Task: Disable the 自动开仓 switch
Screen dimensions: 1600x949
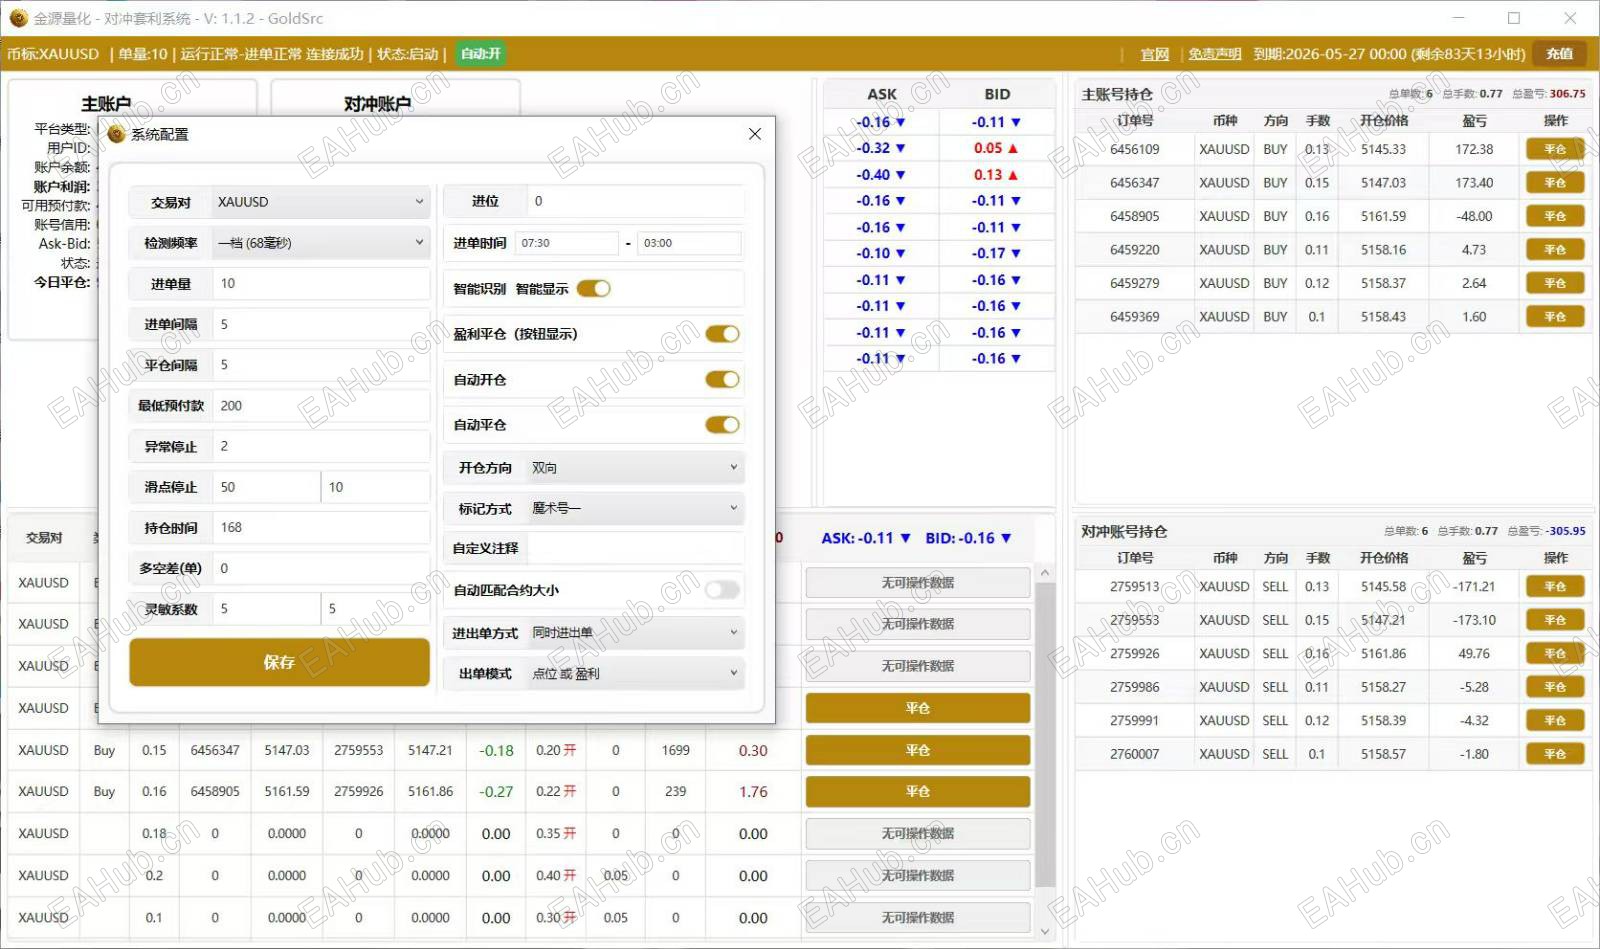Action: (x=722, y=379)
